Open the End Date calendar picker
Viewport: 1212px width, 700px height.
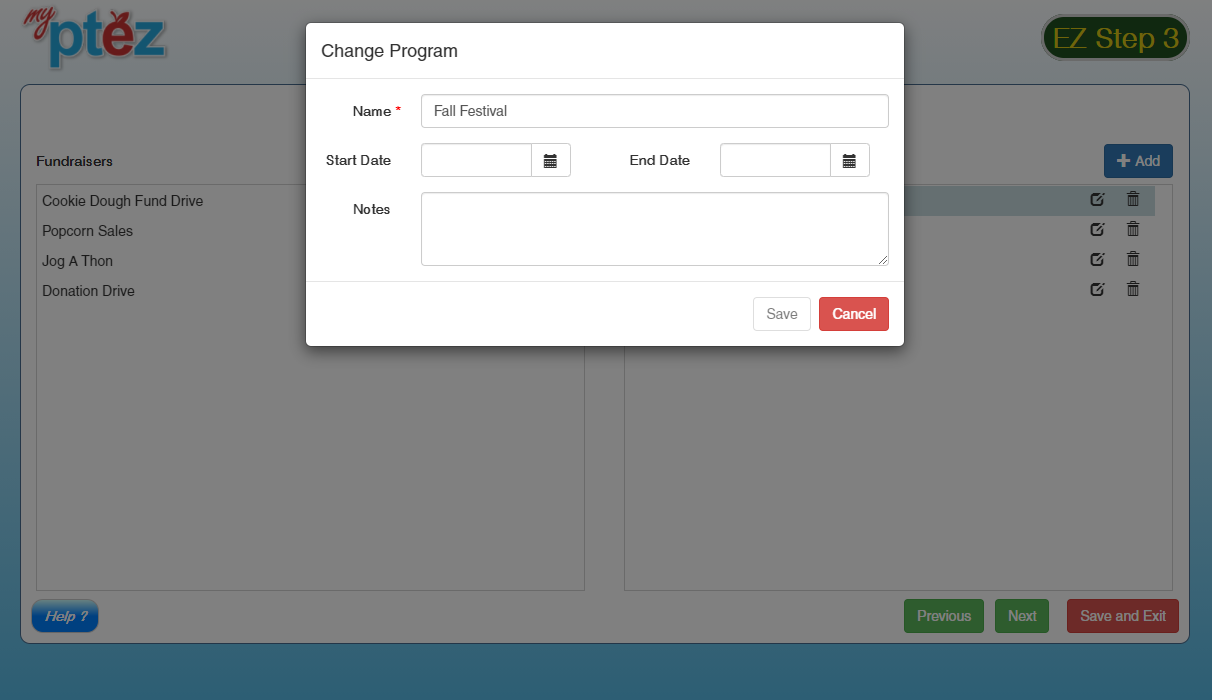pyautogui.click(x=849, y=160)
